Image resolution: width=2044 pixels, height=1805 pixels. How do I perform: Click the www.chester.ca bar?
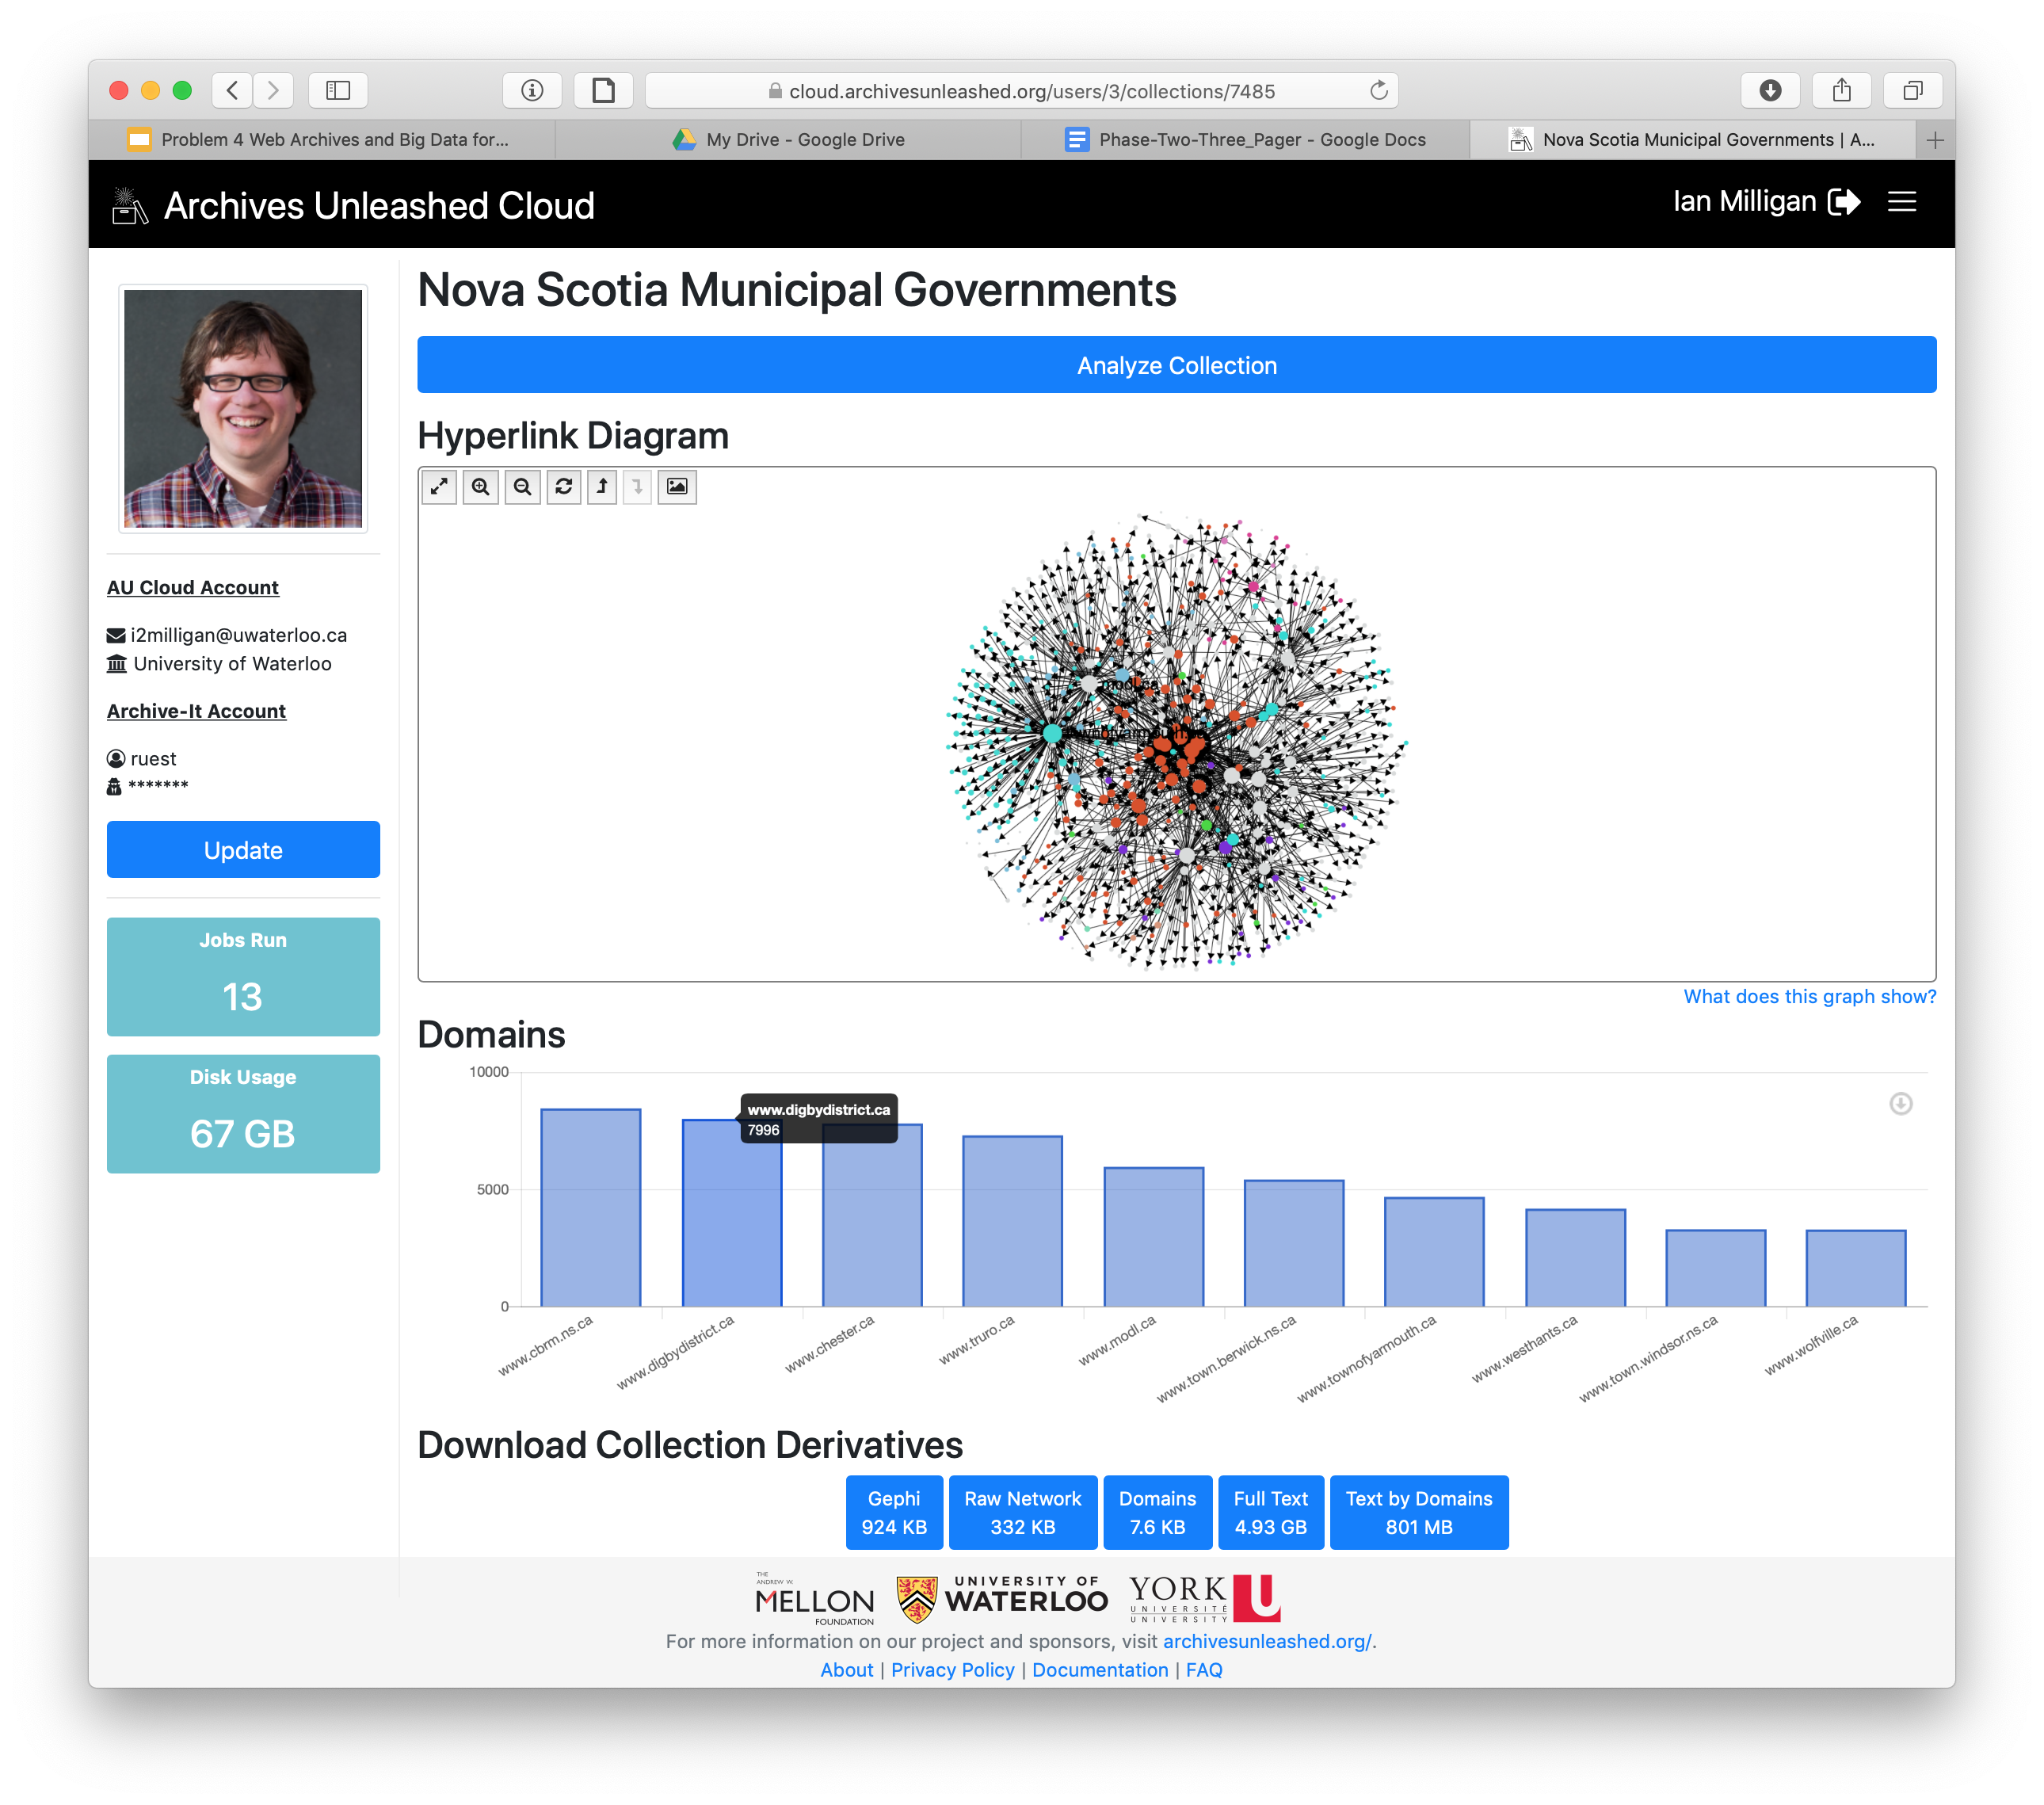(872, 1216)
